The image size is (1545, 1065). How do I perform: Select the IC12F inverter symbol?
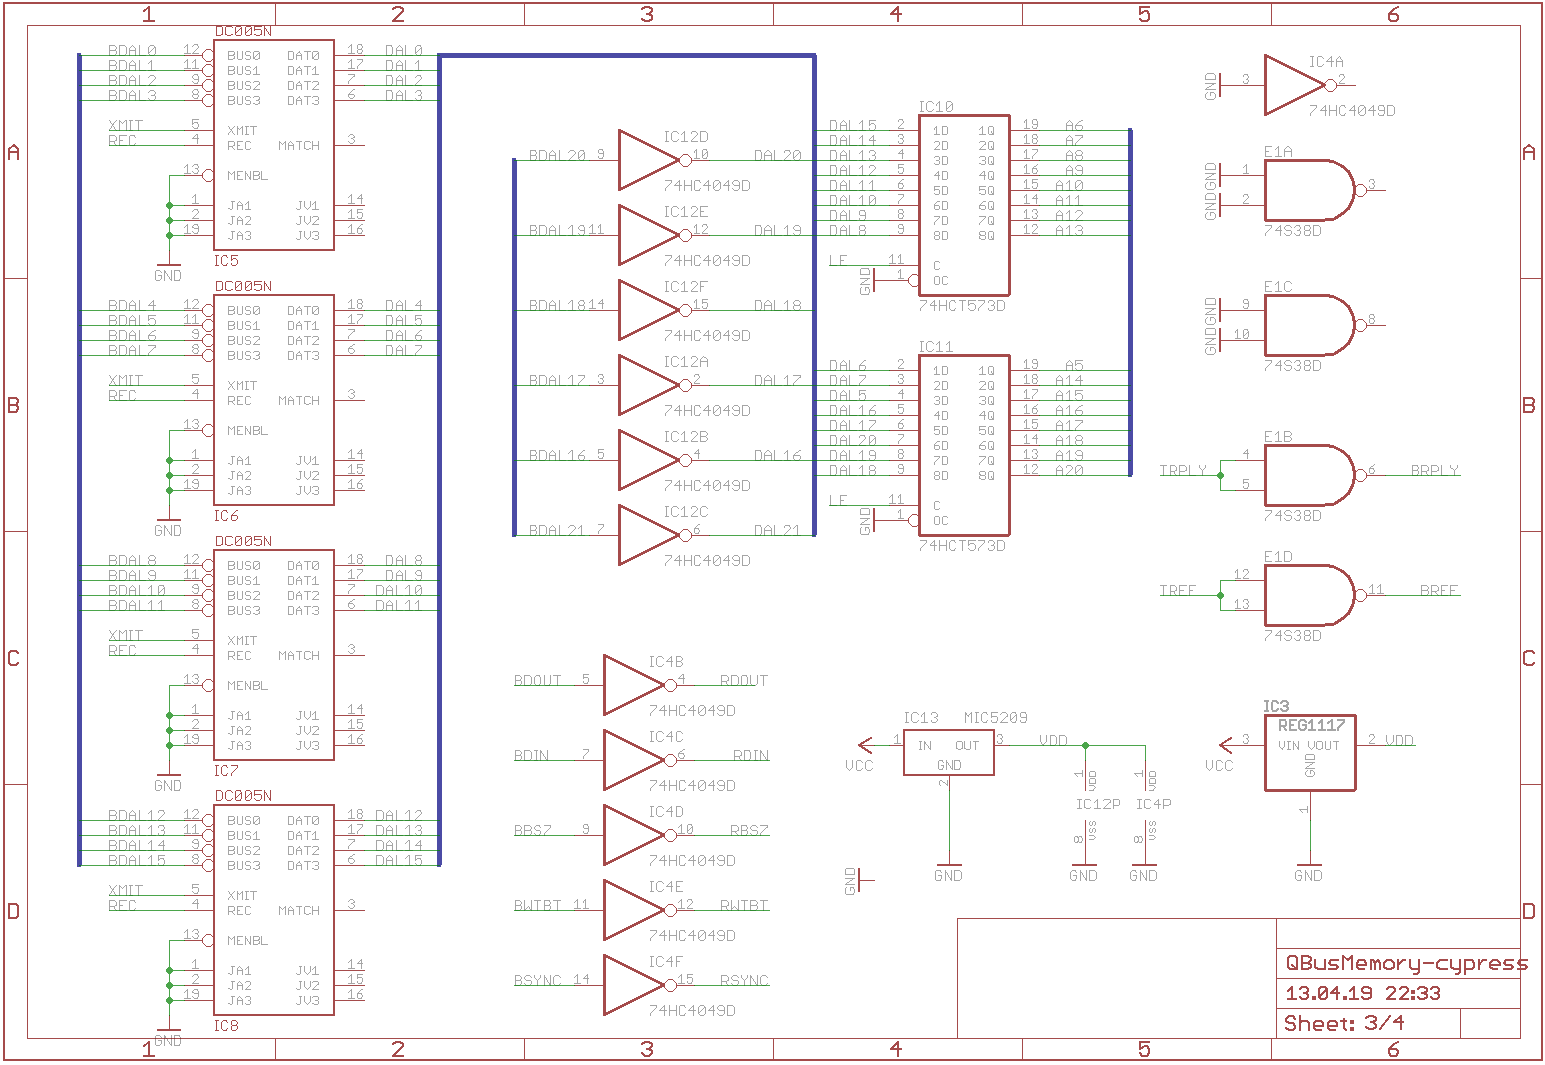(x=655, y=310)
